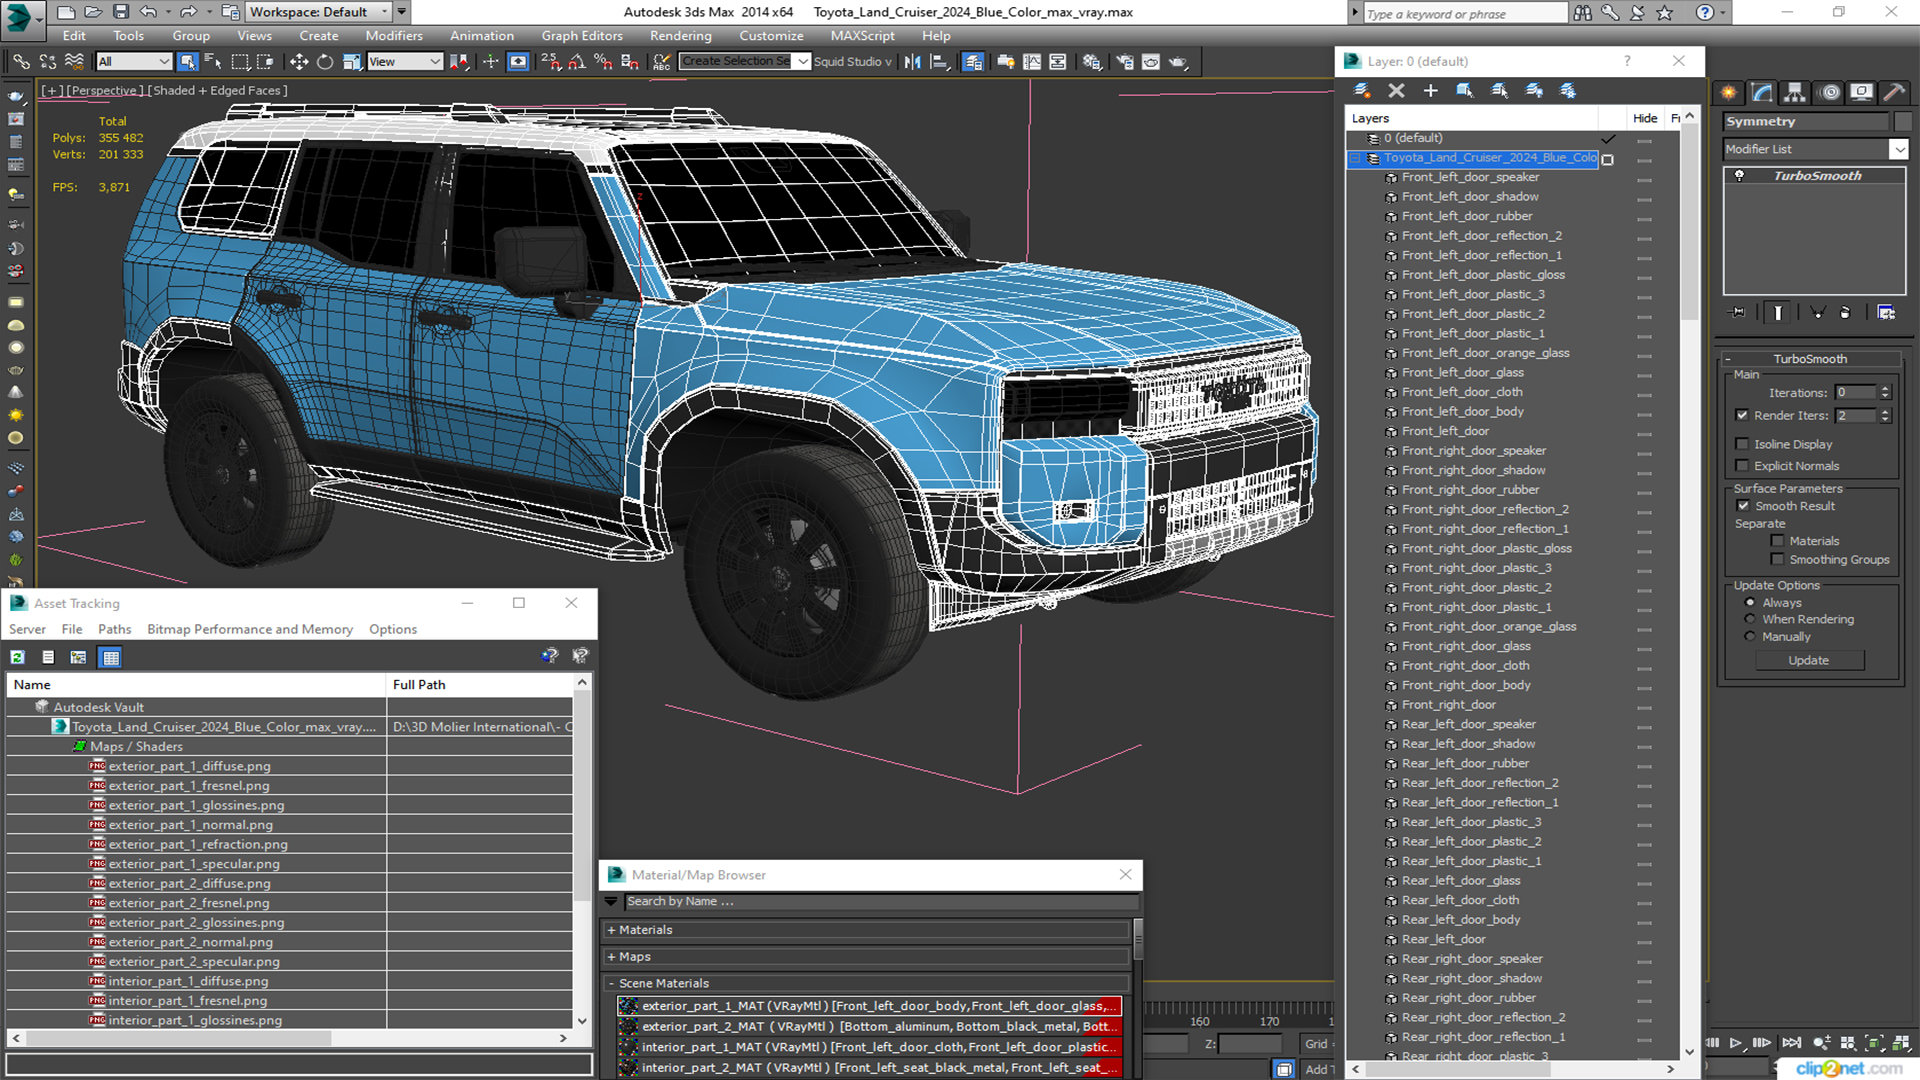This screenshot has width=1920, height=1080.
Task: Open the MAXScript menu
Action: (862, 36)
